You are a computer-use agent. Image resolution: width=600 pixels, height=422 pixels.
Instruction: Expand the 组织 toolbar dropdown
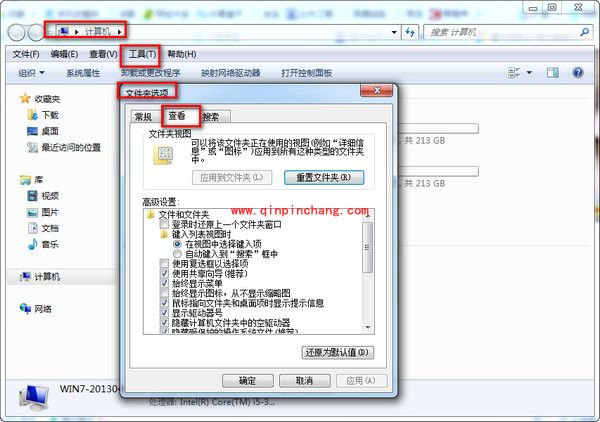coord(32,73)
